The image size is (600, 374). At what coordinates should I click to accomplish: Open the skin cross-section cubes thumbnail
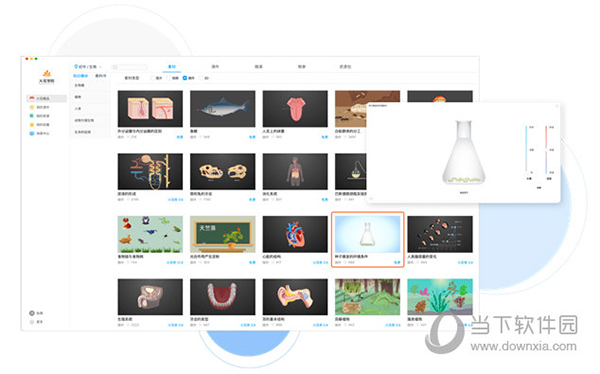[x=150, y=109]
